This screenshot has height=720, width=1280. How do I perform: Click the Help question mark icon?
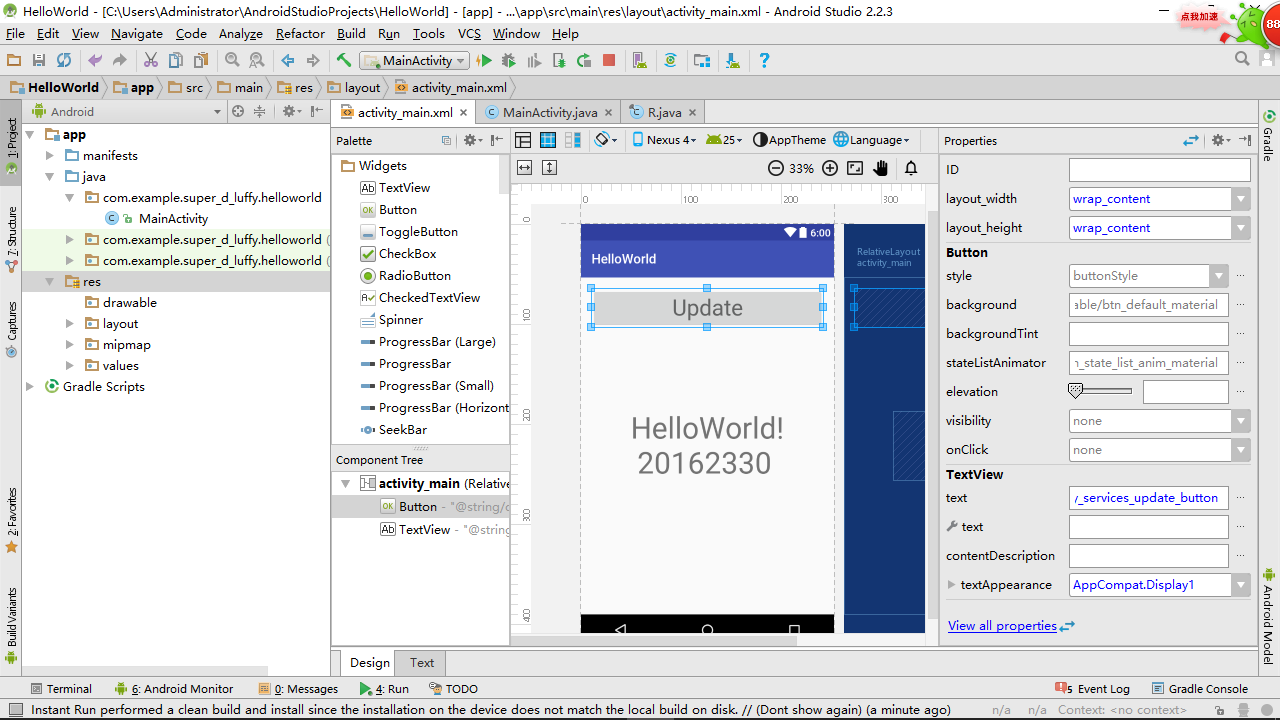[x=764, y=61]
